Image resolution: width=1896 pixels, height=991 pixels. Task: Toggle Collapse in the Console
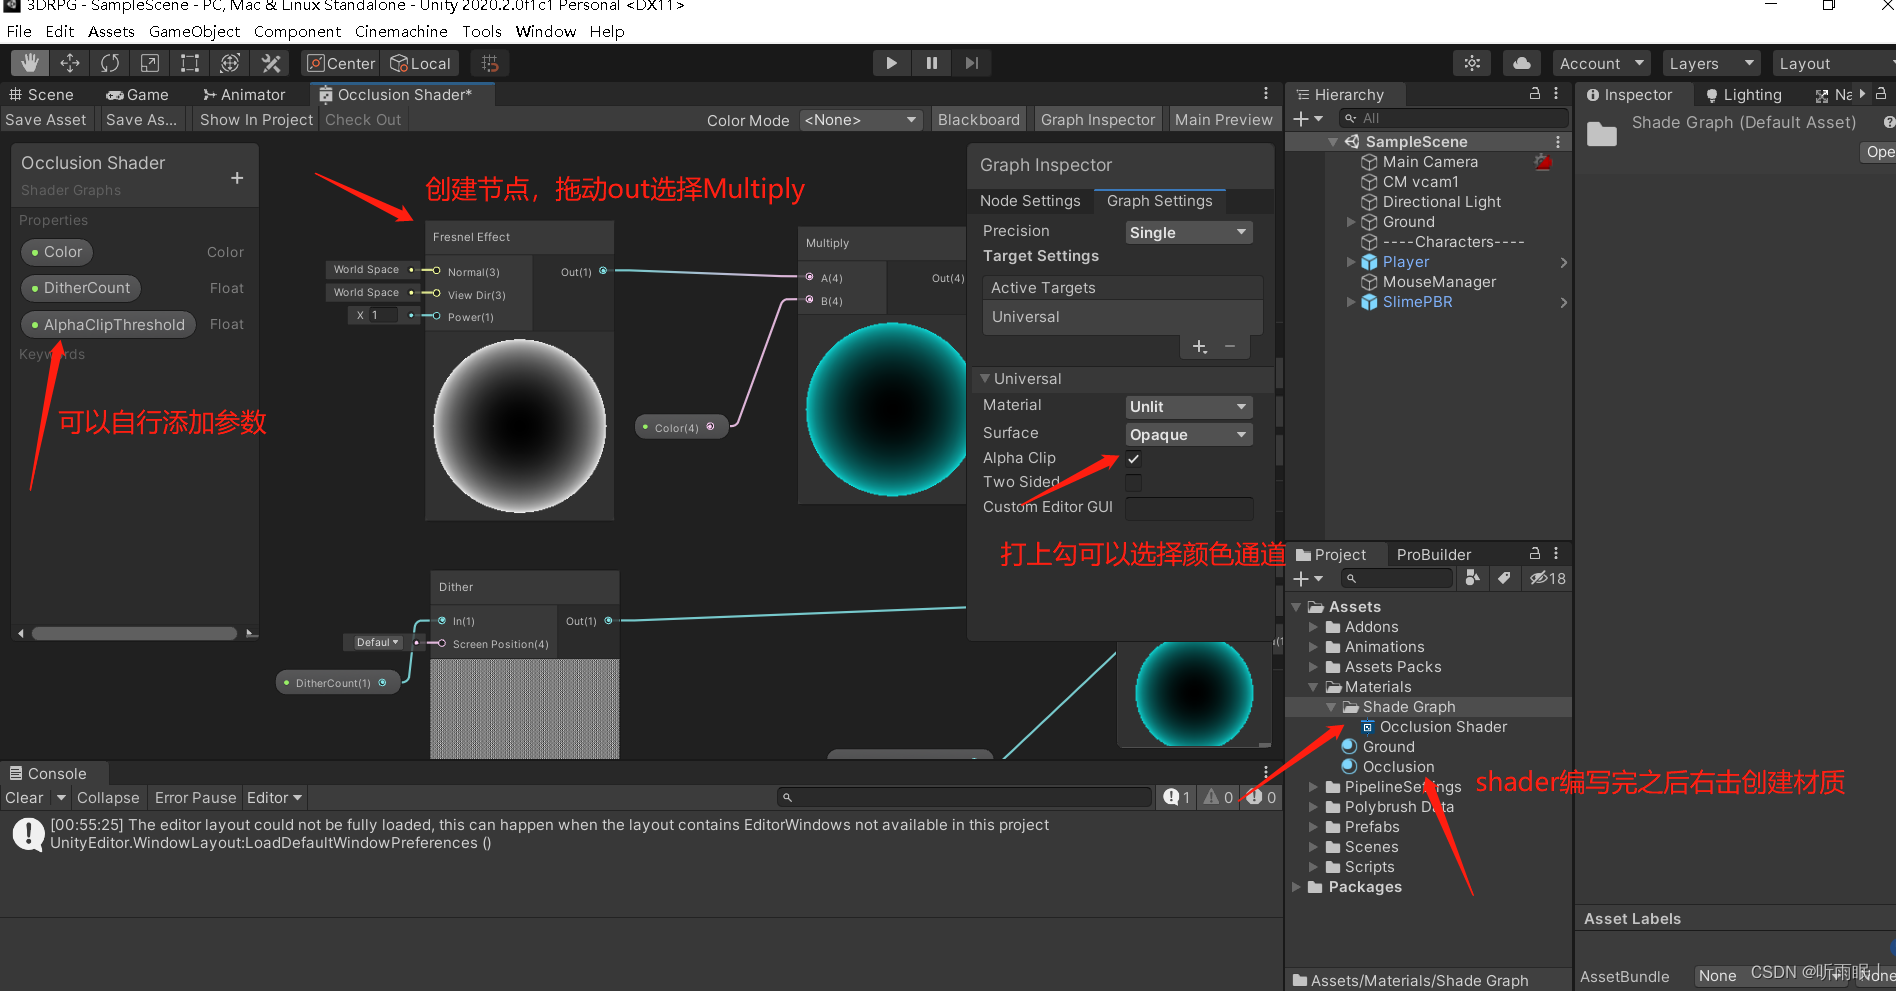coord(108,797)
